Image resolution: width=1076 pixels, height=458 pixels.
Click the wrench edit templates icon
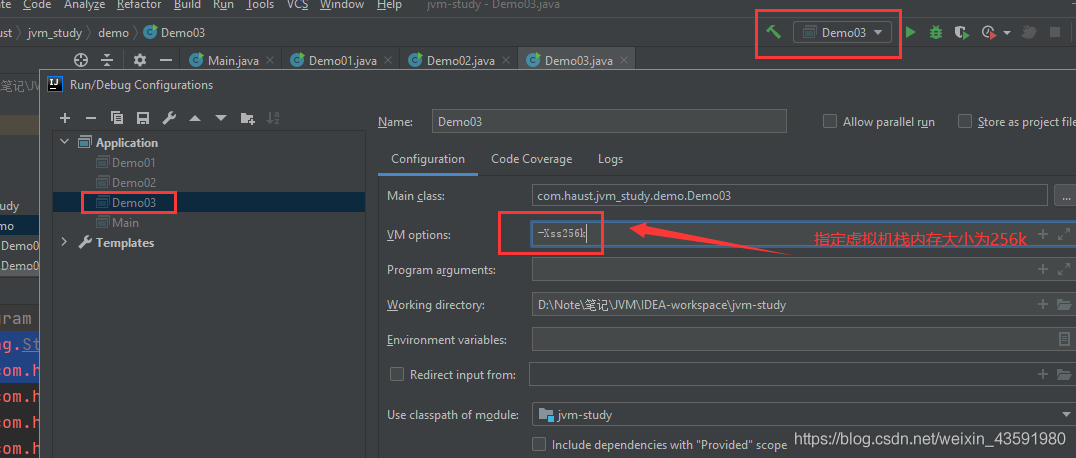coord(169,118)
